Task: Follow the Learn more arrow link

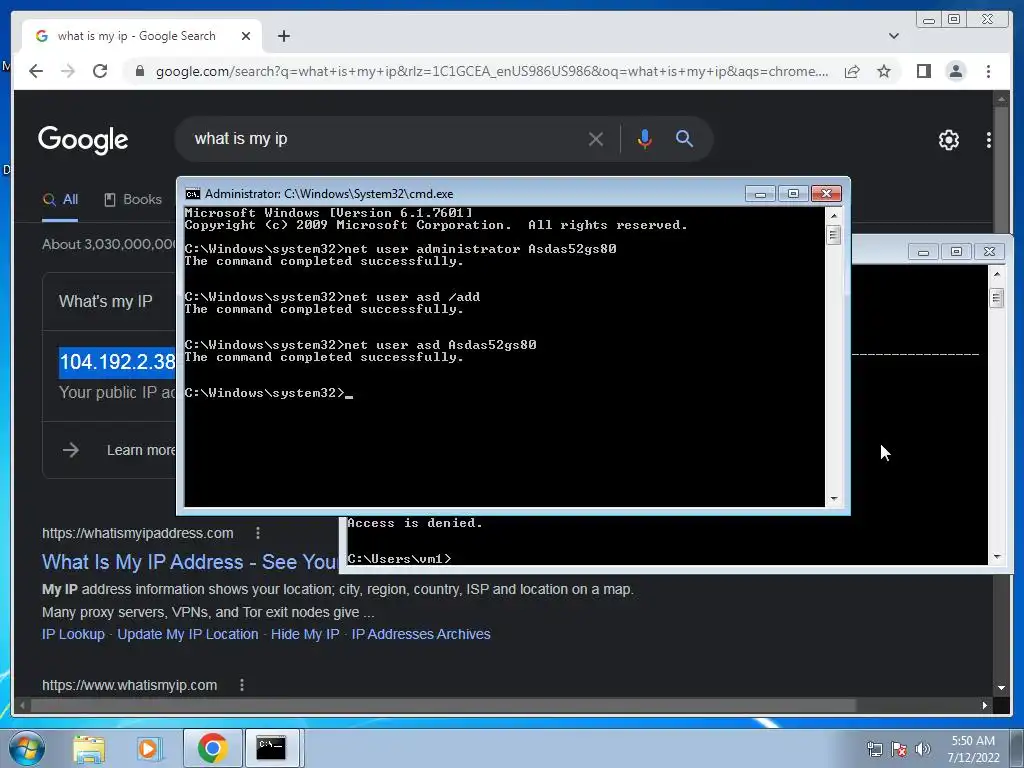Action: point(71,450)
